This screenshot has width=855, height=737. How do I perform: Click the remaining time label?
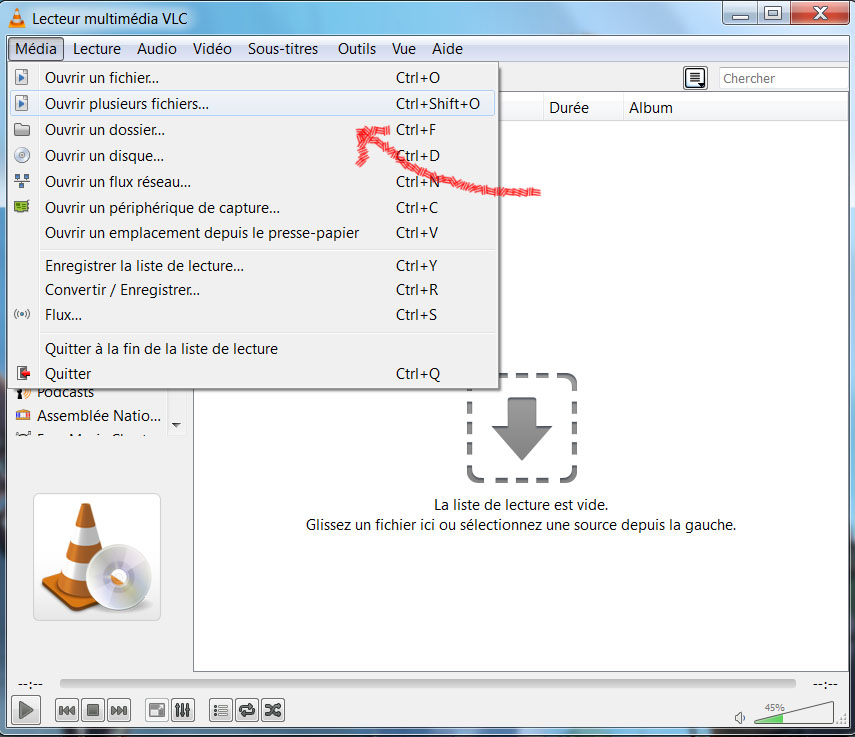[825, 684]
